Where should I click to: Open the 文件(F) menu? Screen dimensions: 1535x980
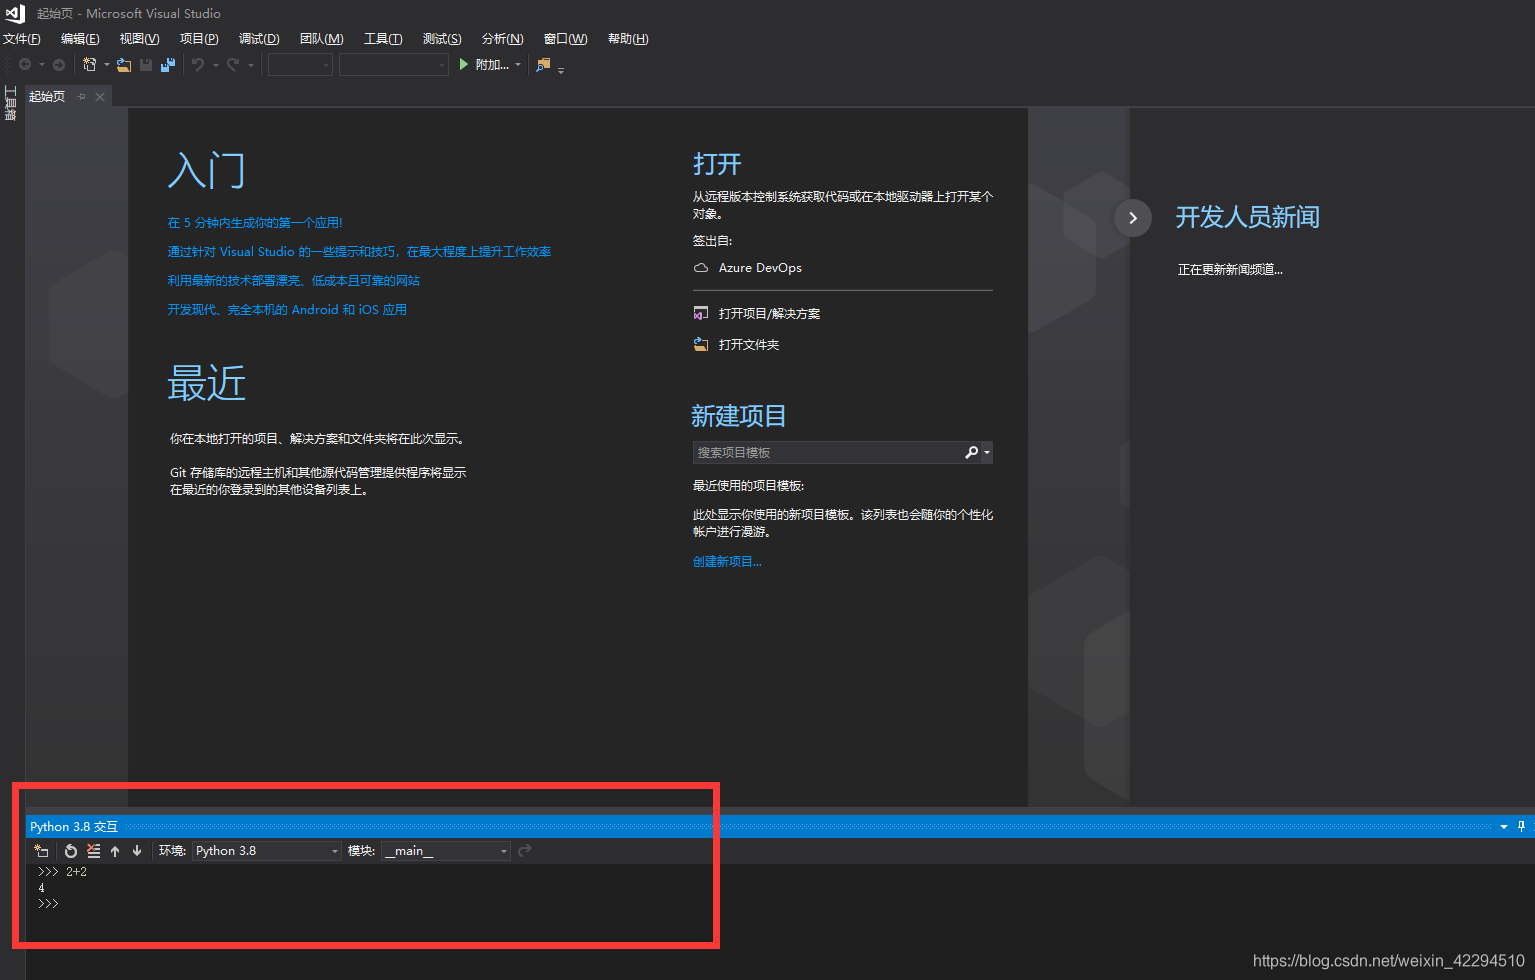[x=22, y=39]
